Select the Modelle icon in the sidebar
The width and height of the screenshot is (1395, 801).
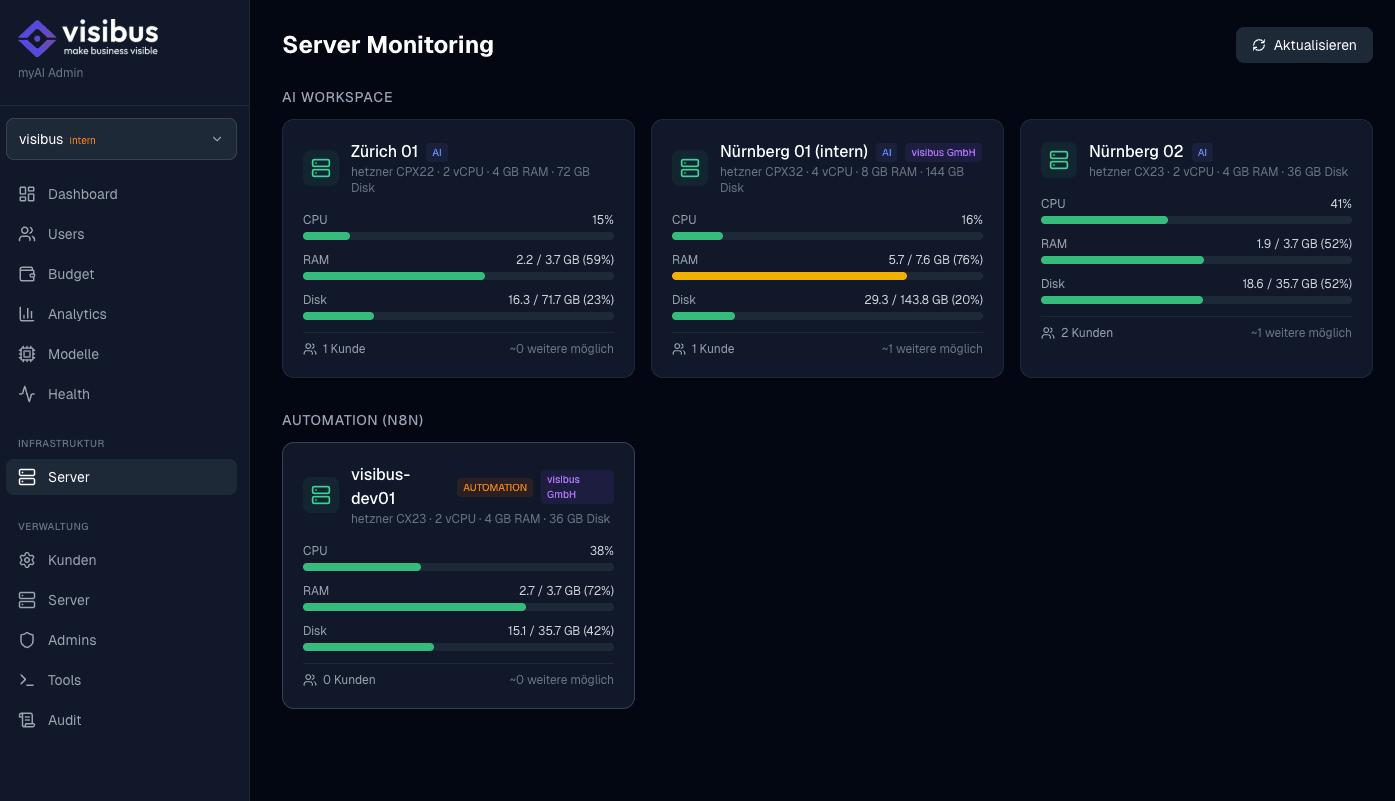[x=27, y=354]
